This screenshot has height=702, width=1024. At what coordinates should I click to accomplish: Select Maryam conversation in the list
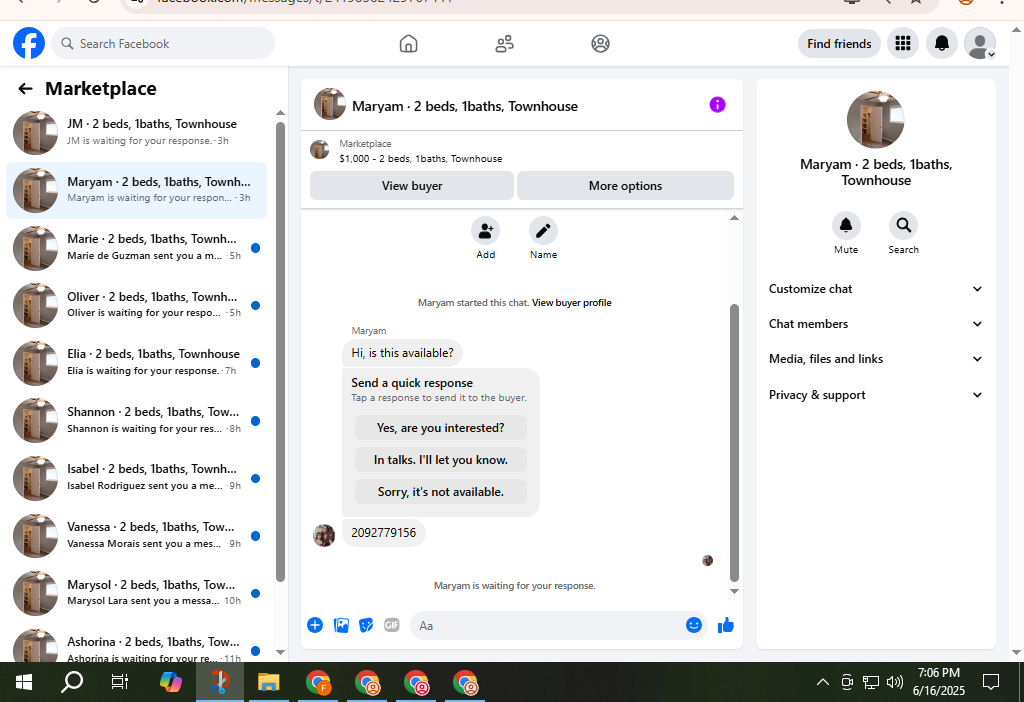tap(136, 190)
